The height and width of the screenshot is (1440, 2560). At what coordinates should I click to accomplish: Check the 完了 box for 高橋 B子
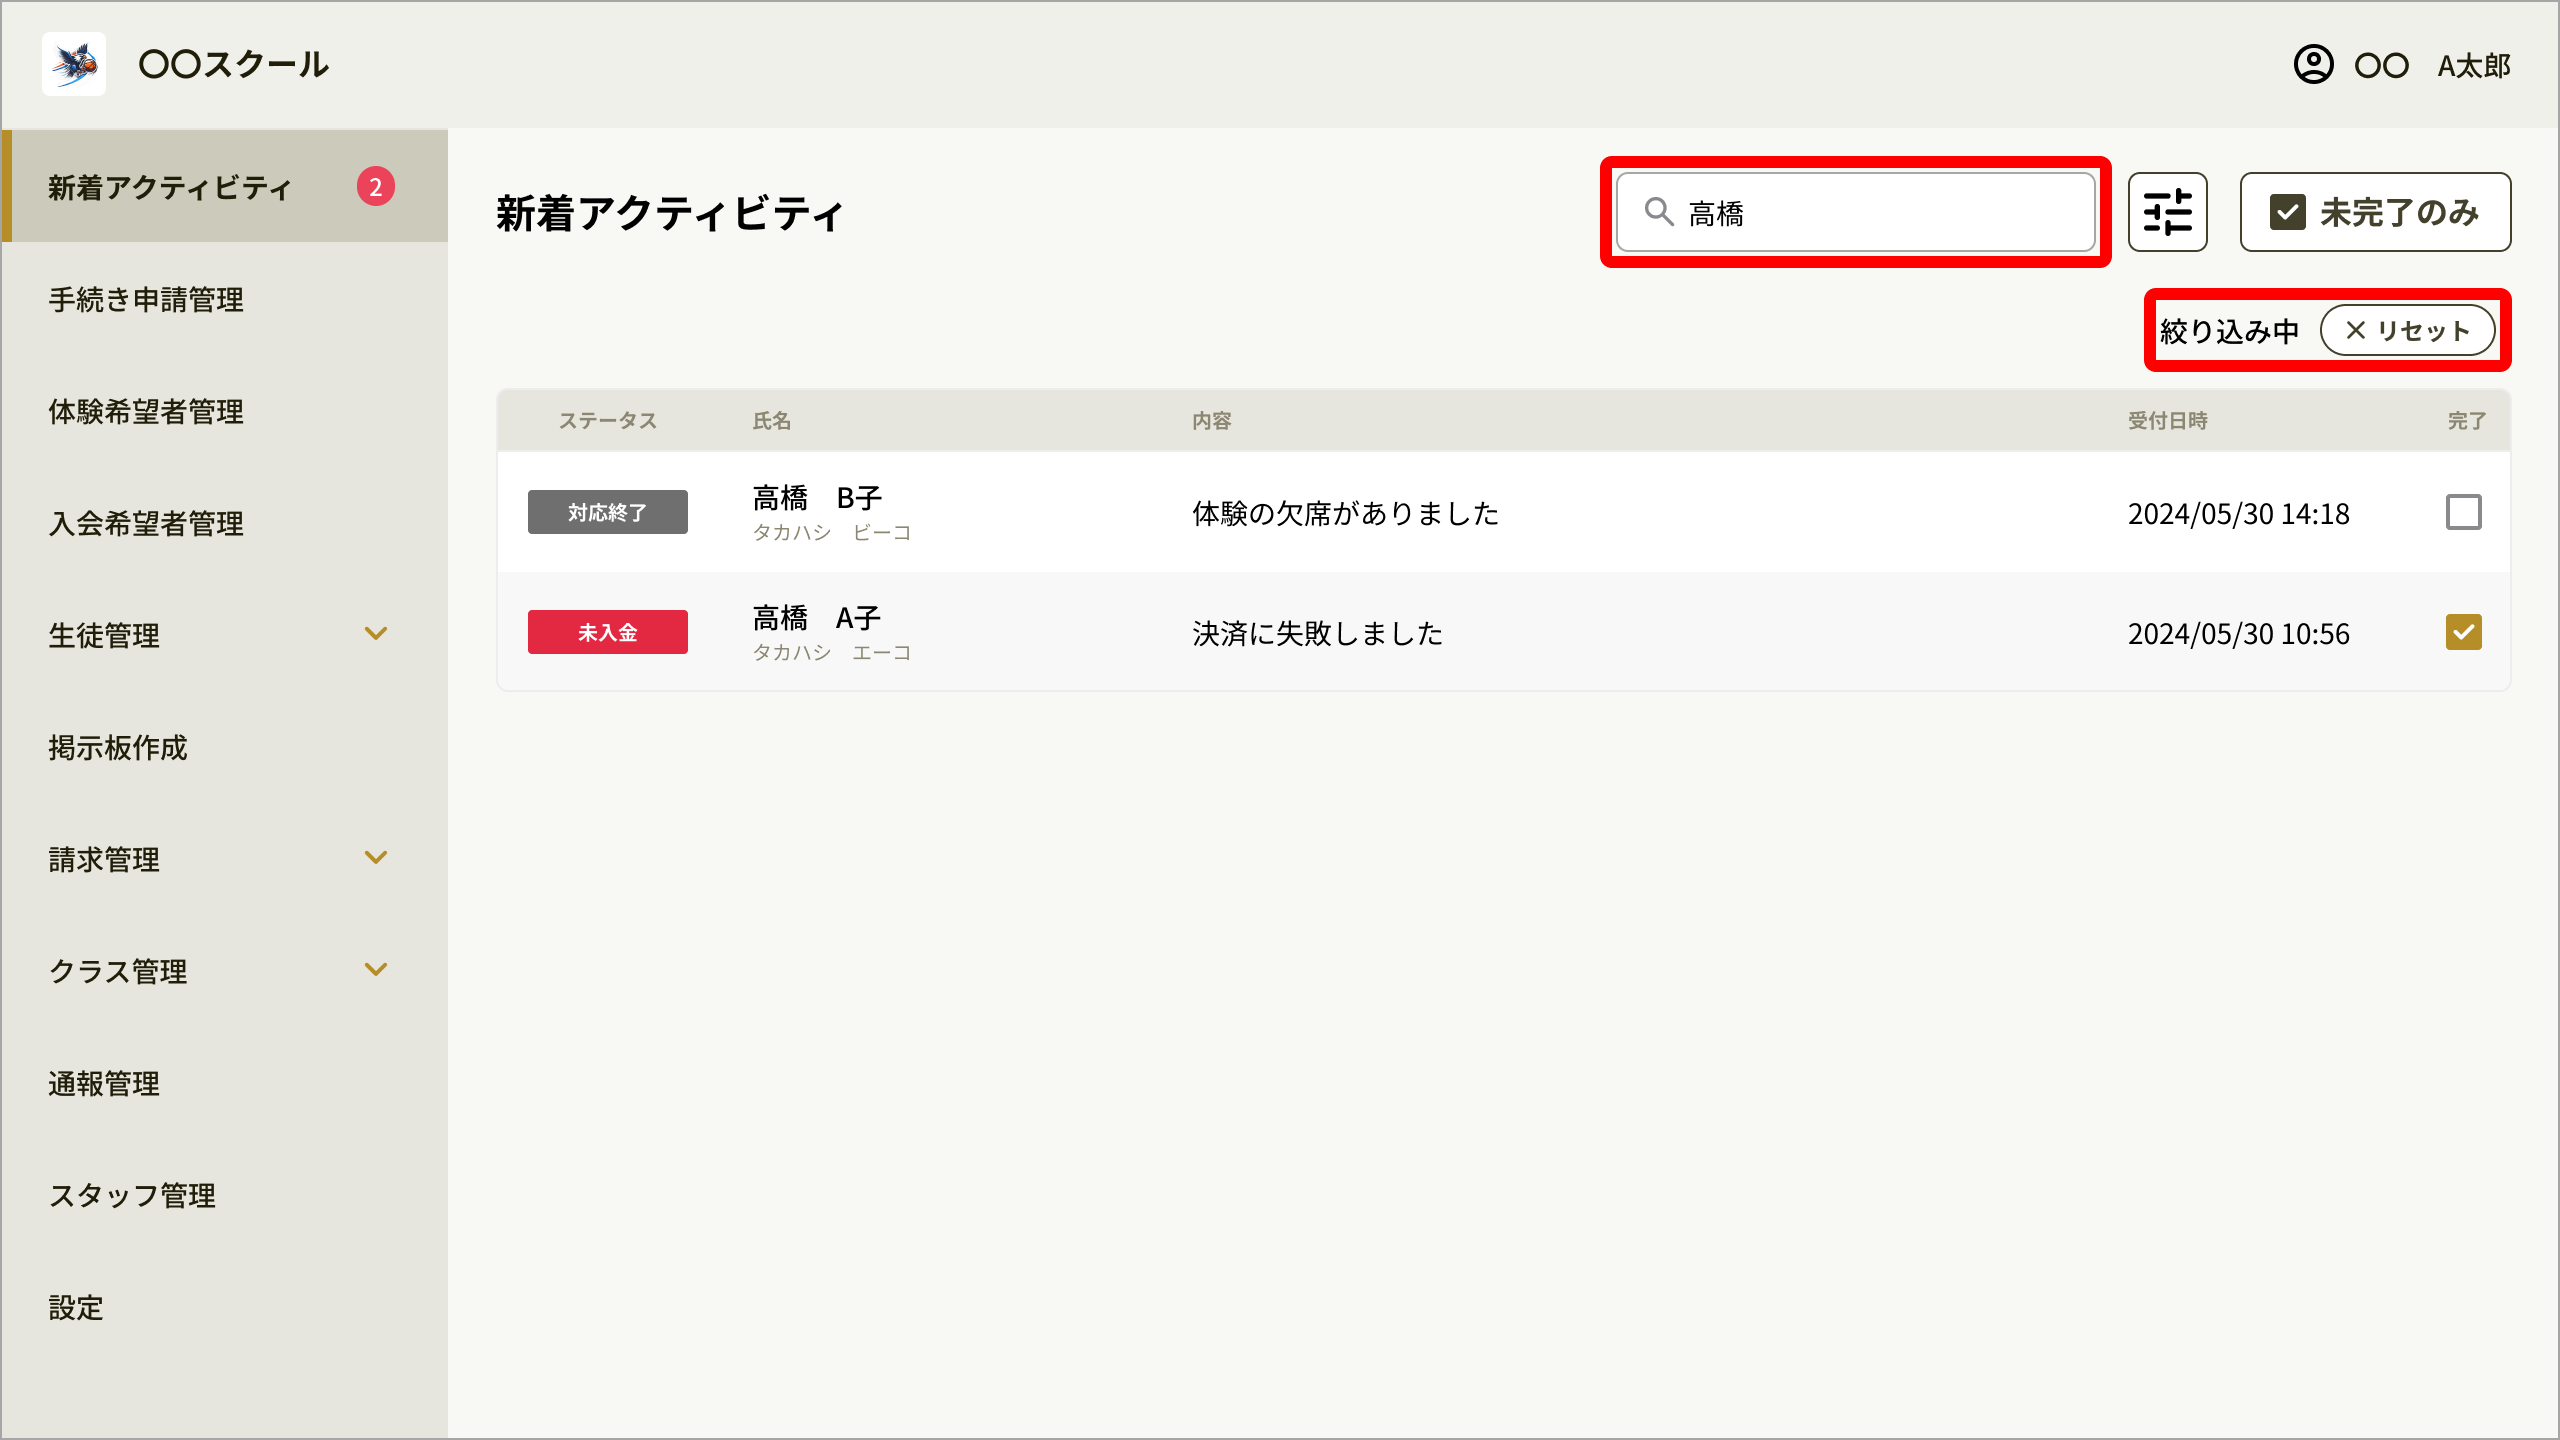click(x=2463, y=512)
